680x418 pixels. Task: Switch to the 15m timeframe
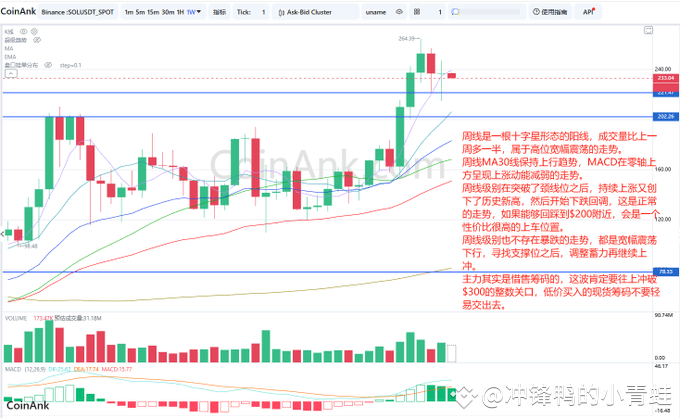click(153, 12)
